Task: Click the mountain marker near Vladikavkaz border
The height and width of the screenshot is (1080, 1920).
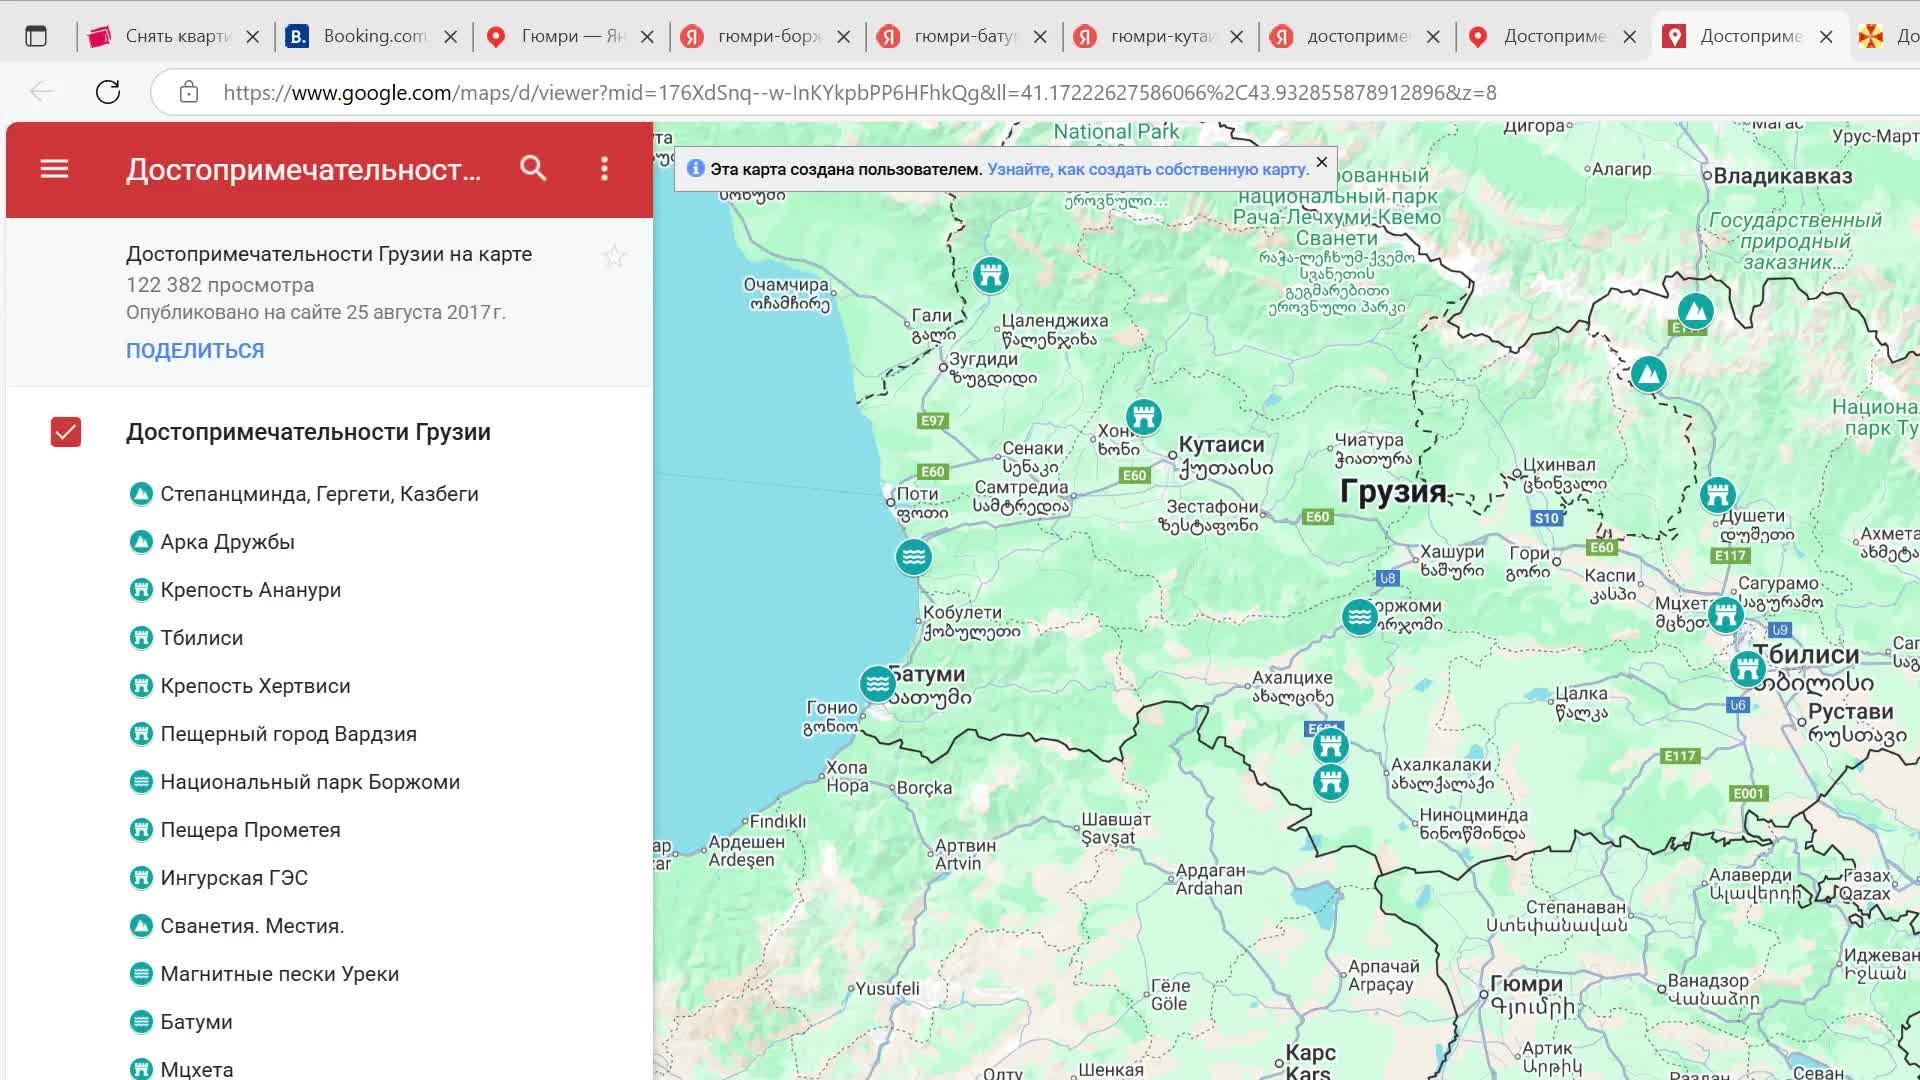Action: [1695, 311]
